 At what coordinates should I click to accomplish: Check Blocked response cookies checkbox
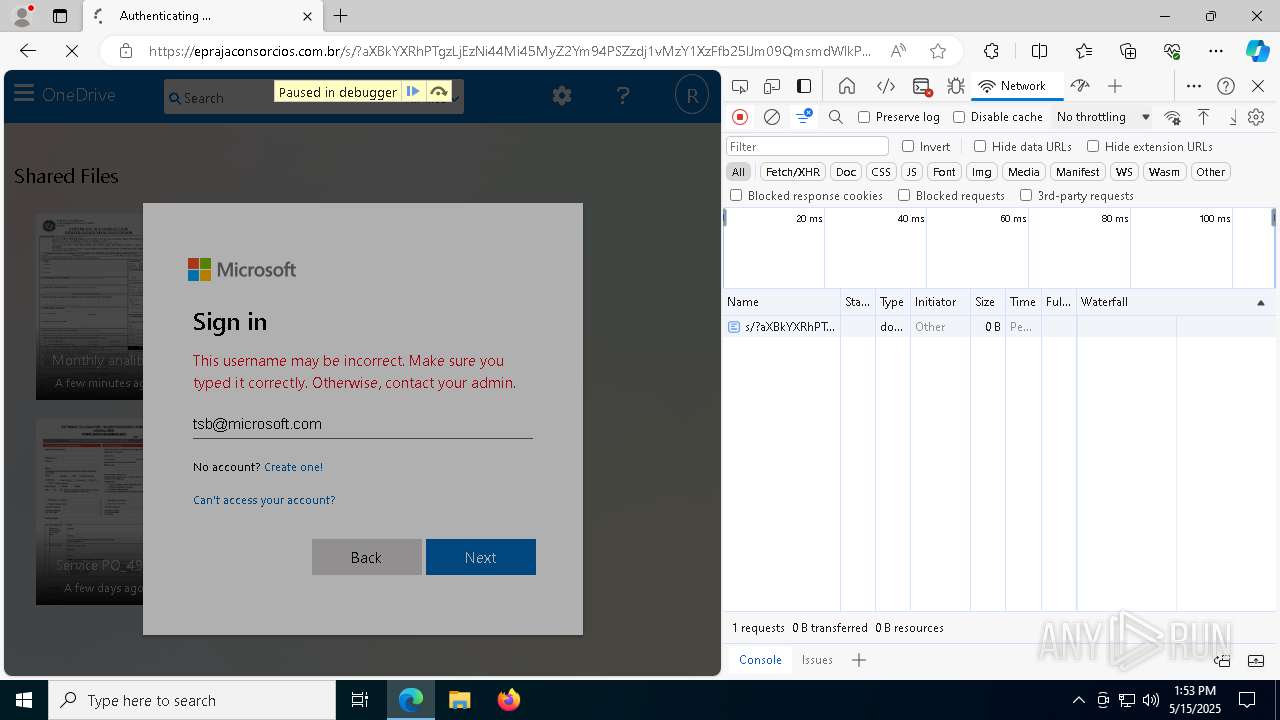coord(736,196)
